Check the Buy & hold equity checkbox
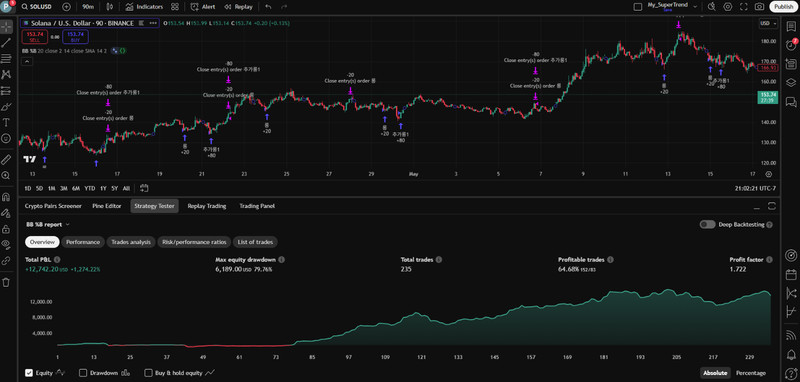Viewport: 800px width, 382px height. click(x=148, y=373)
